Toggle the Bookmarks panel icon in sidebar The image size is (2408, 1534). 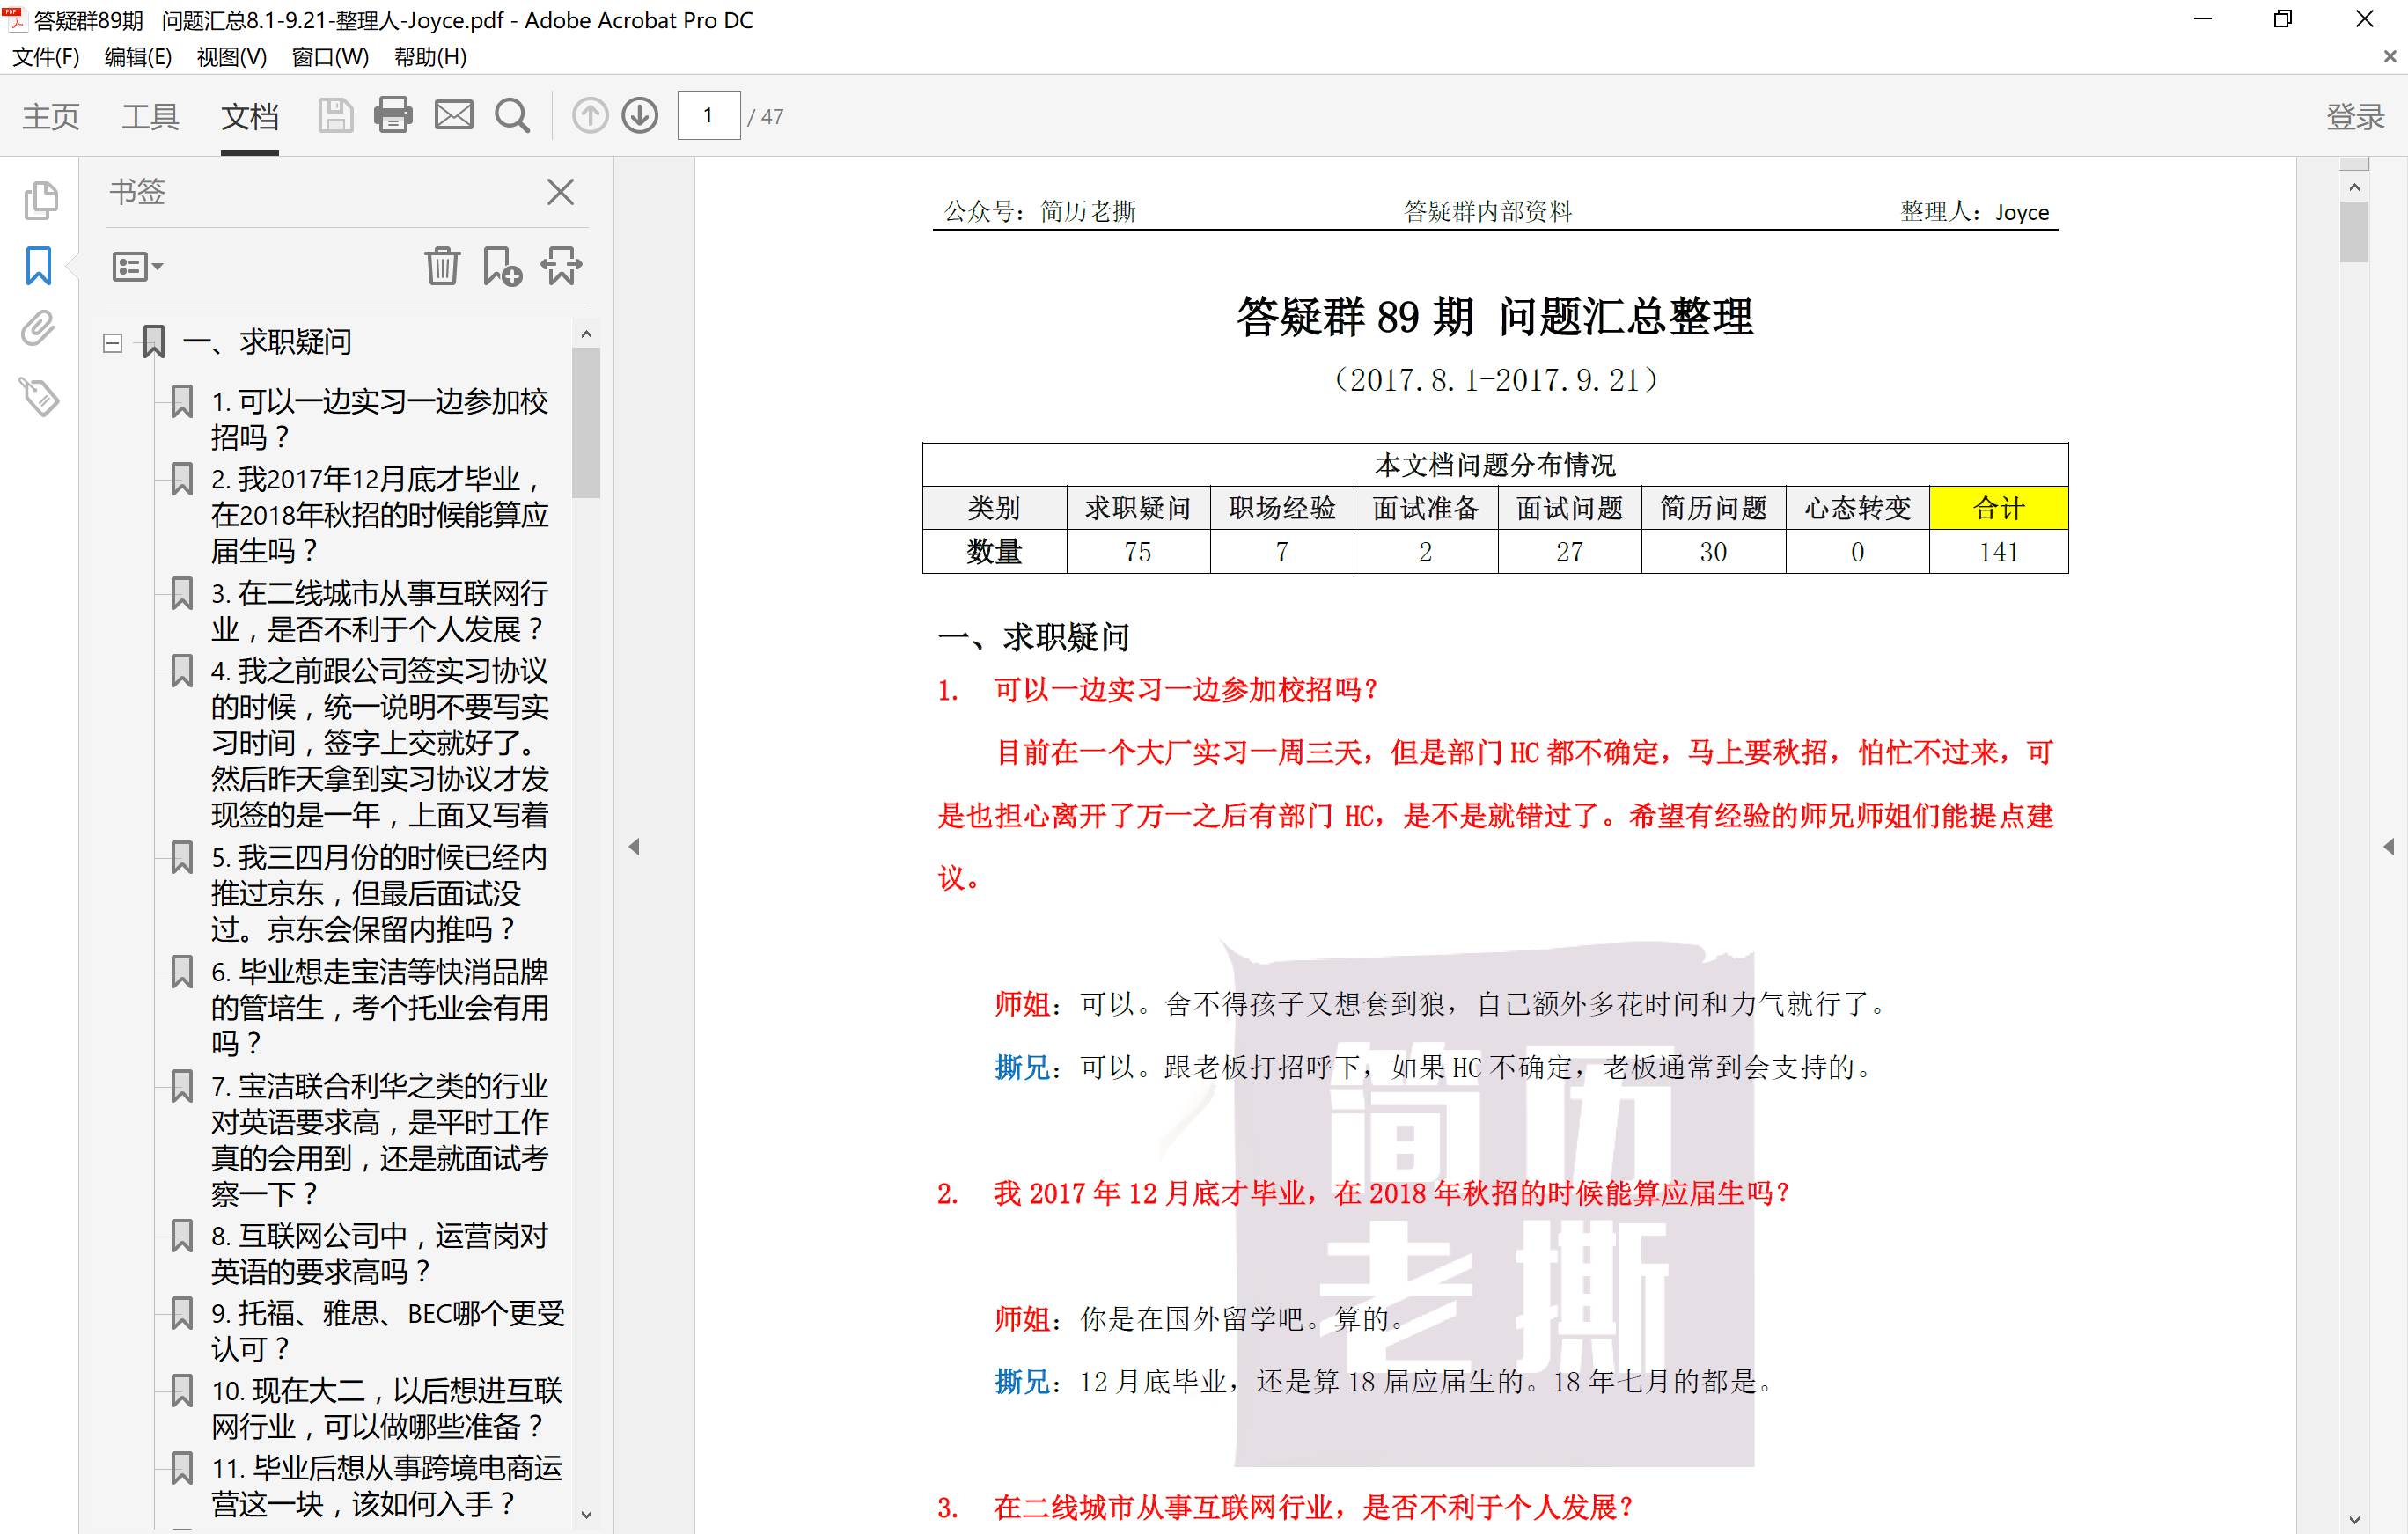pos(39,266)
